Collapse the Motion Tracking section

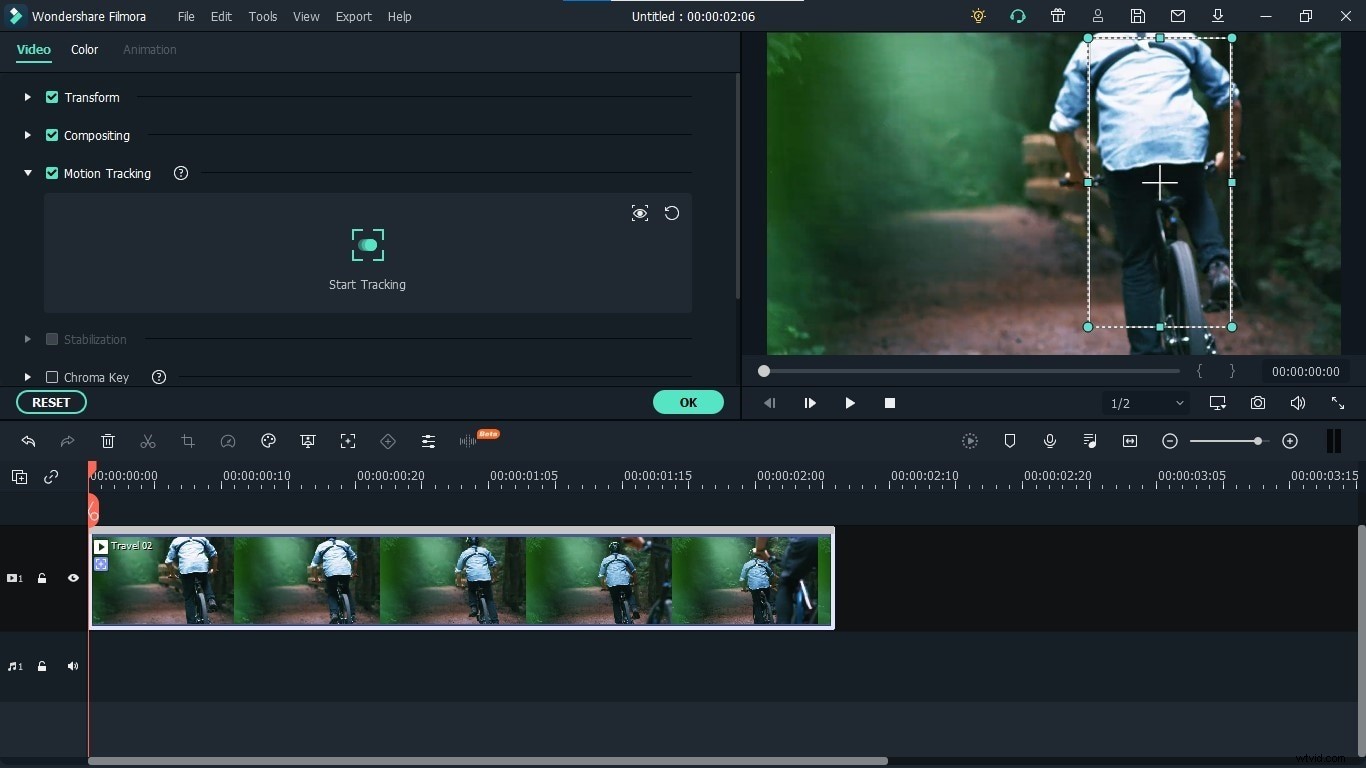[27, 173]
